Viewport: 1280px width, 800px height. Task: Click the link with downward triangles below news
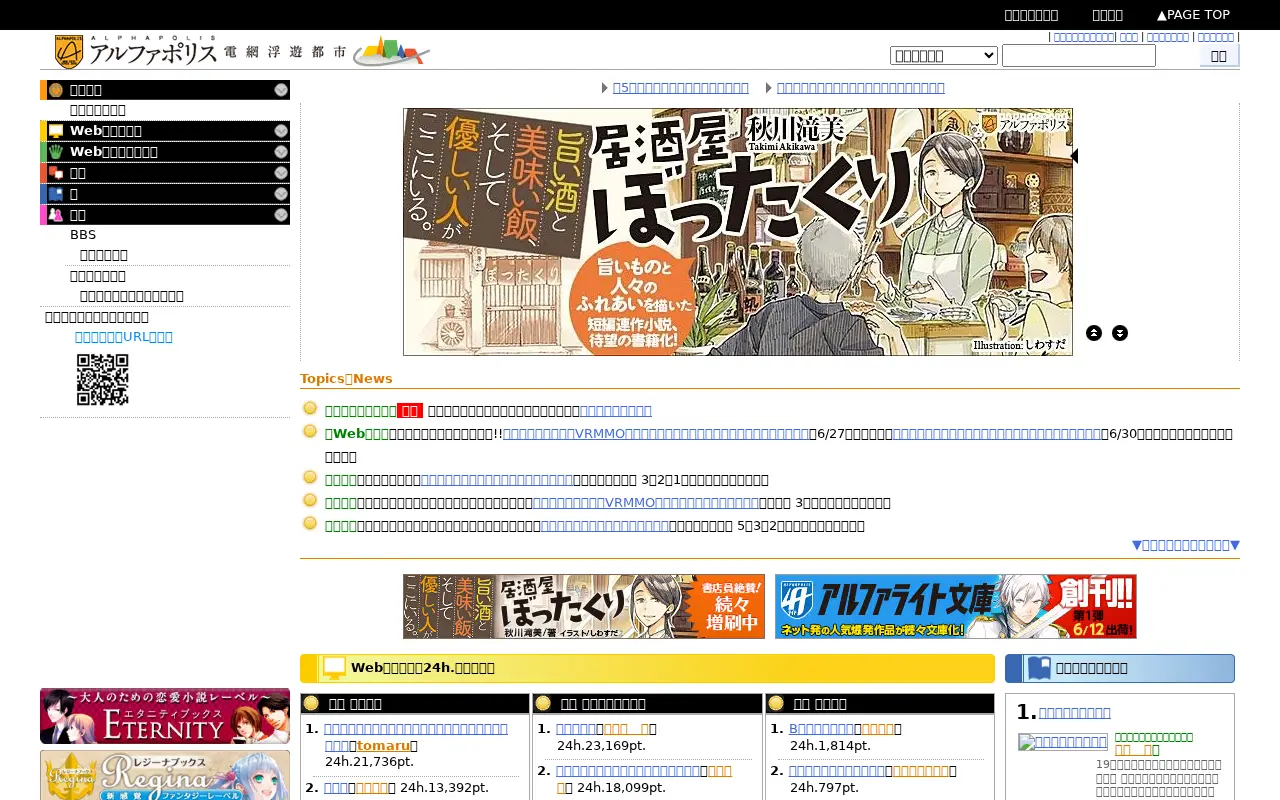tap(1186, 545)
